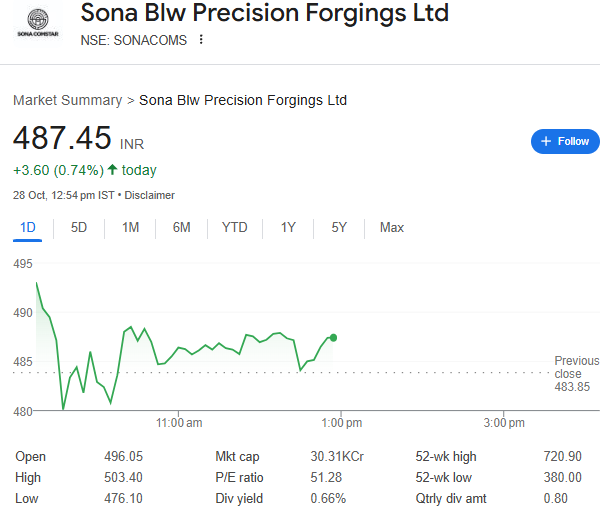Show the 1Y price chart
This screenshot has height=508, width=600.
(x=288, y=228)
